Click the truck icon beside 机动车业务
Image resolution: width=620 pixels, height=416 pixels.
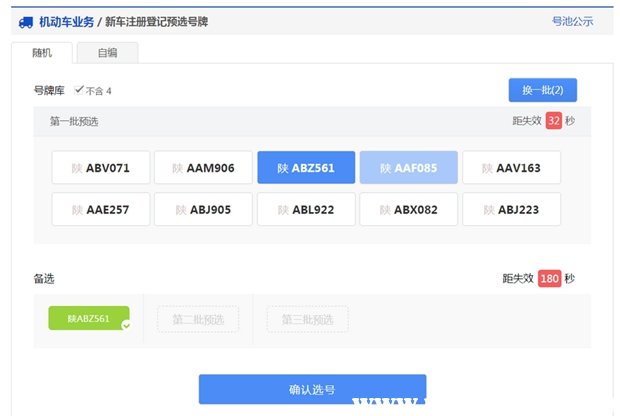tap(25, 21)
